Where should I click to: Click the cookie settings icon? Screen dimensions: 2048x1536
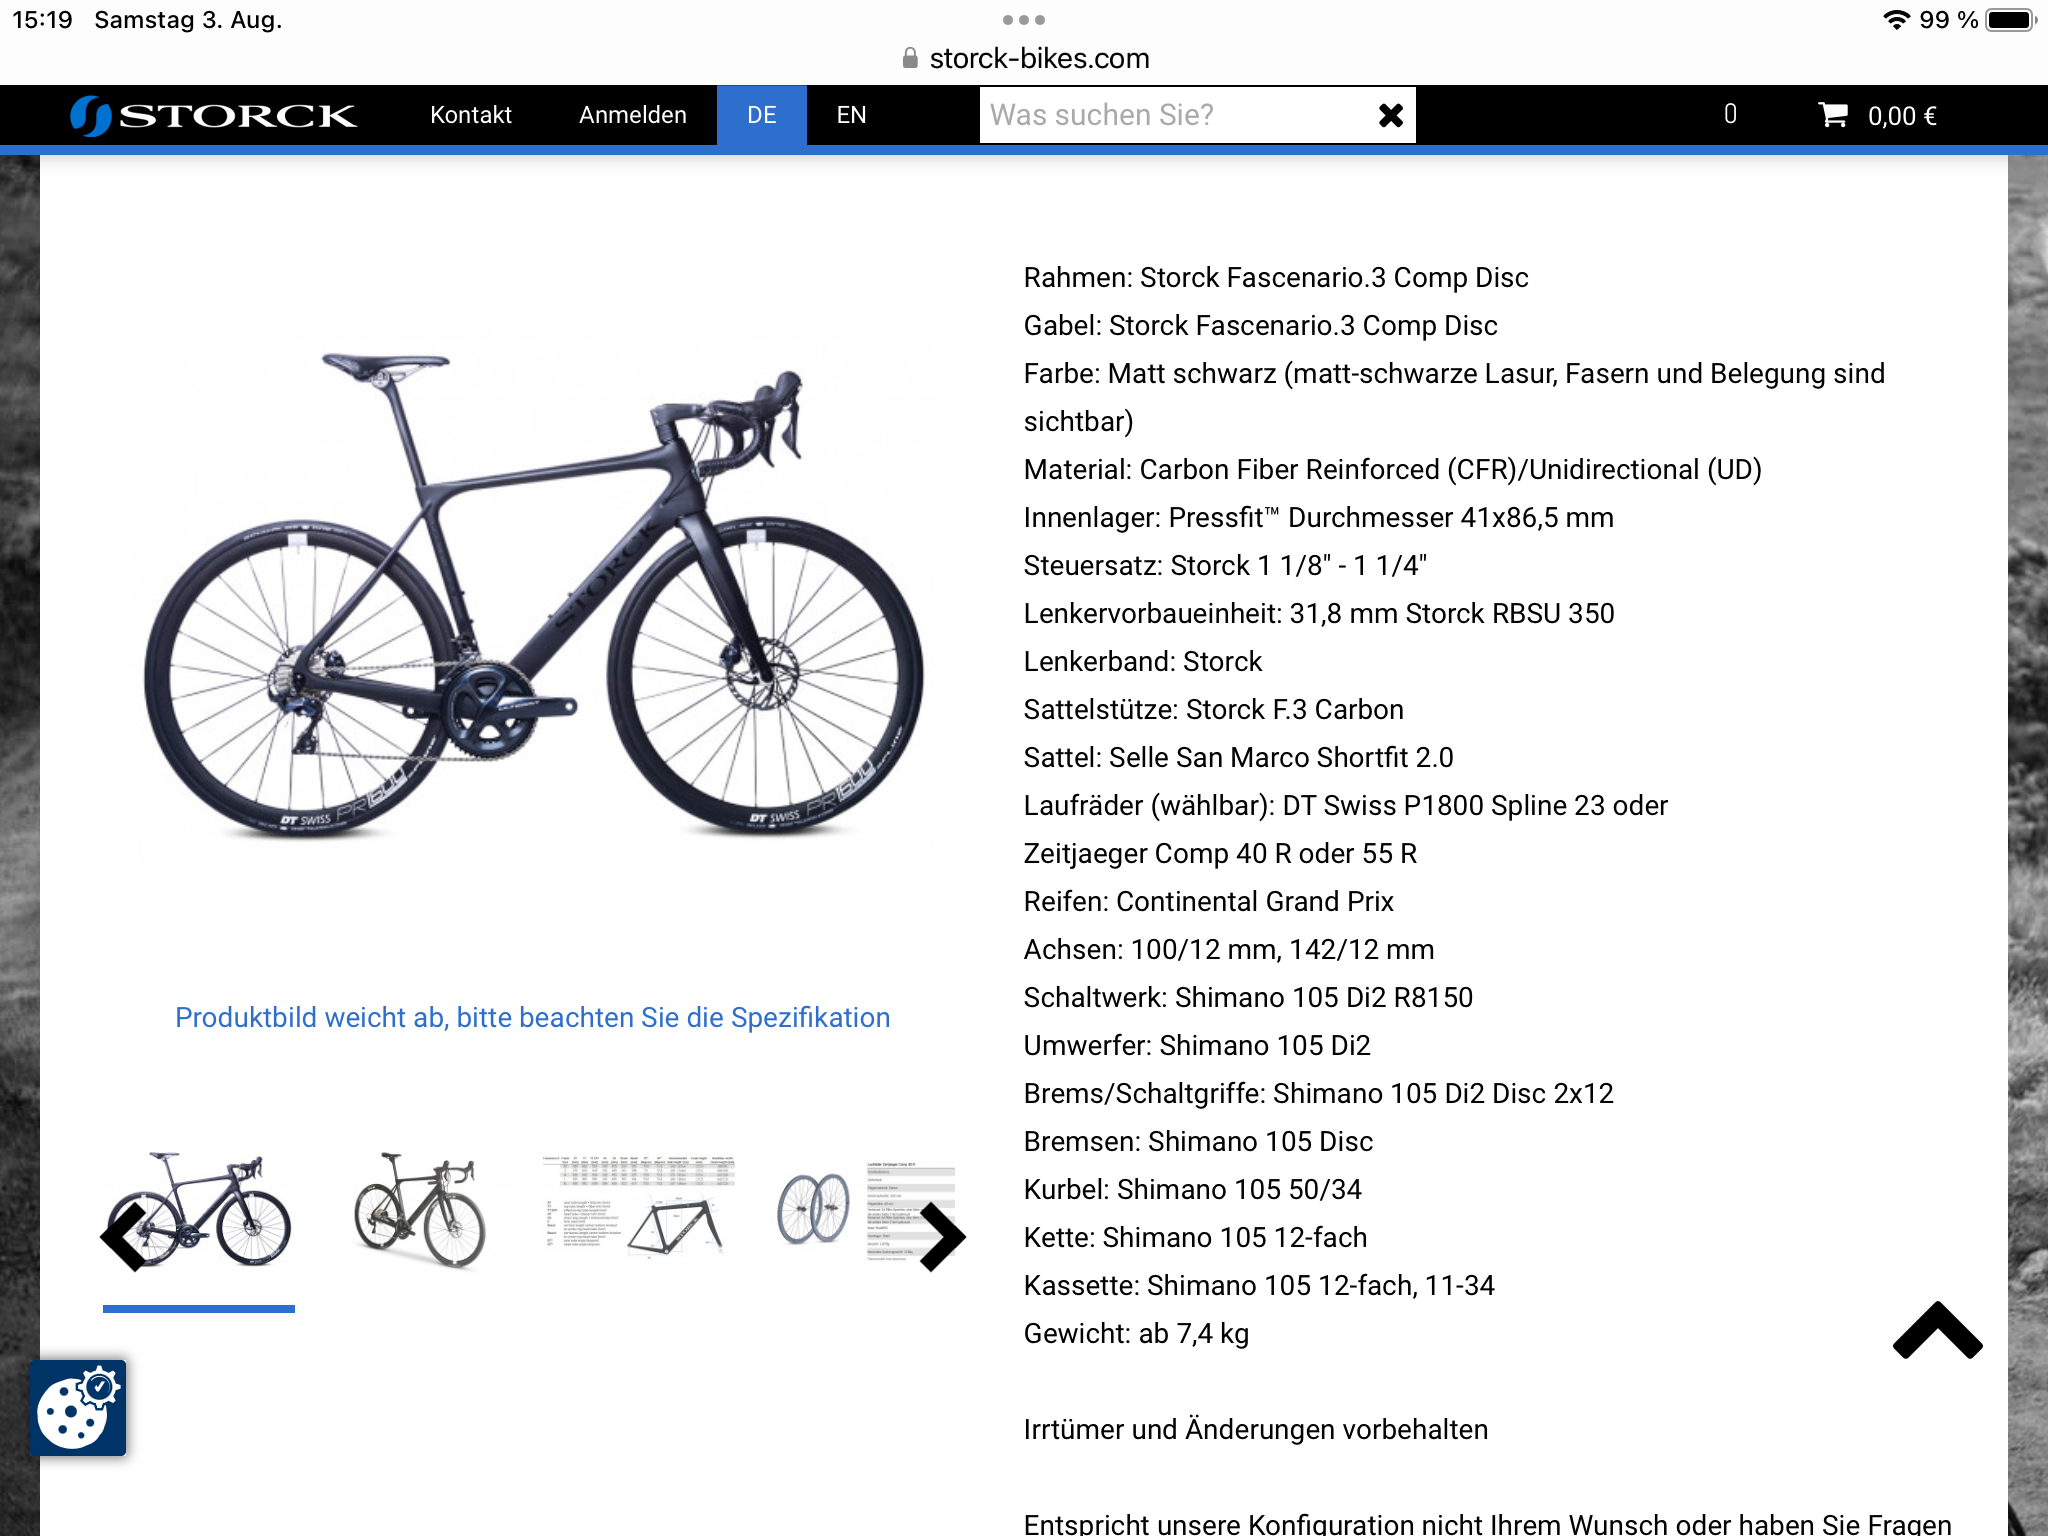coord(78,1407)
